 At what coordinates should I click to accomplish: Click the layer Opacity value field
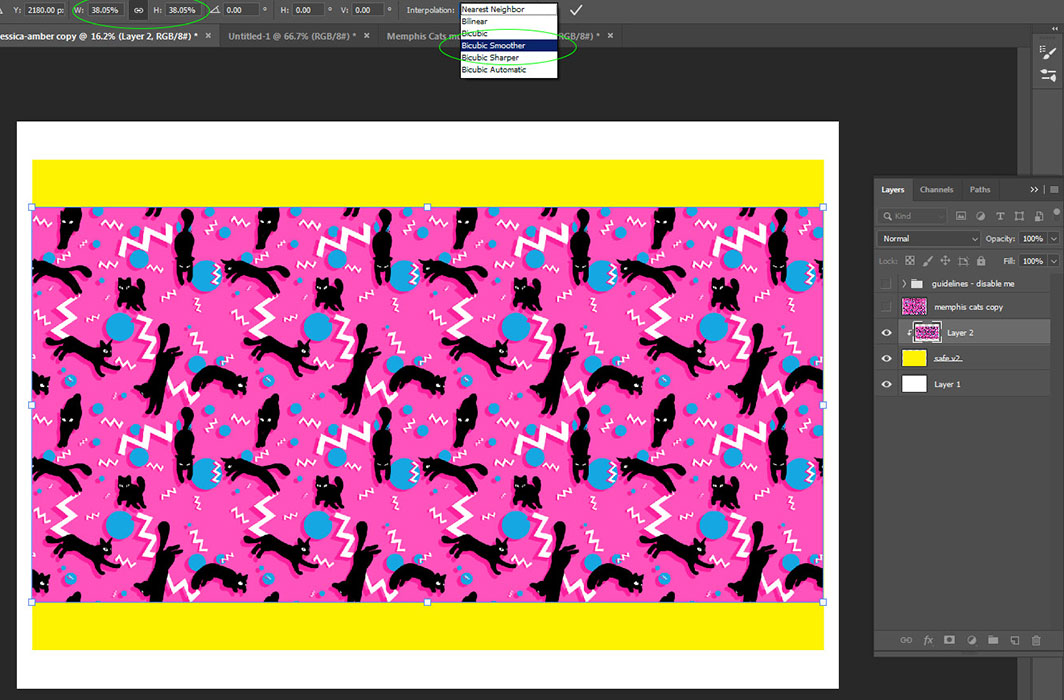[x=1033, y=239]
